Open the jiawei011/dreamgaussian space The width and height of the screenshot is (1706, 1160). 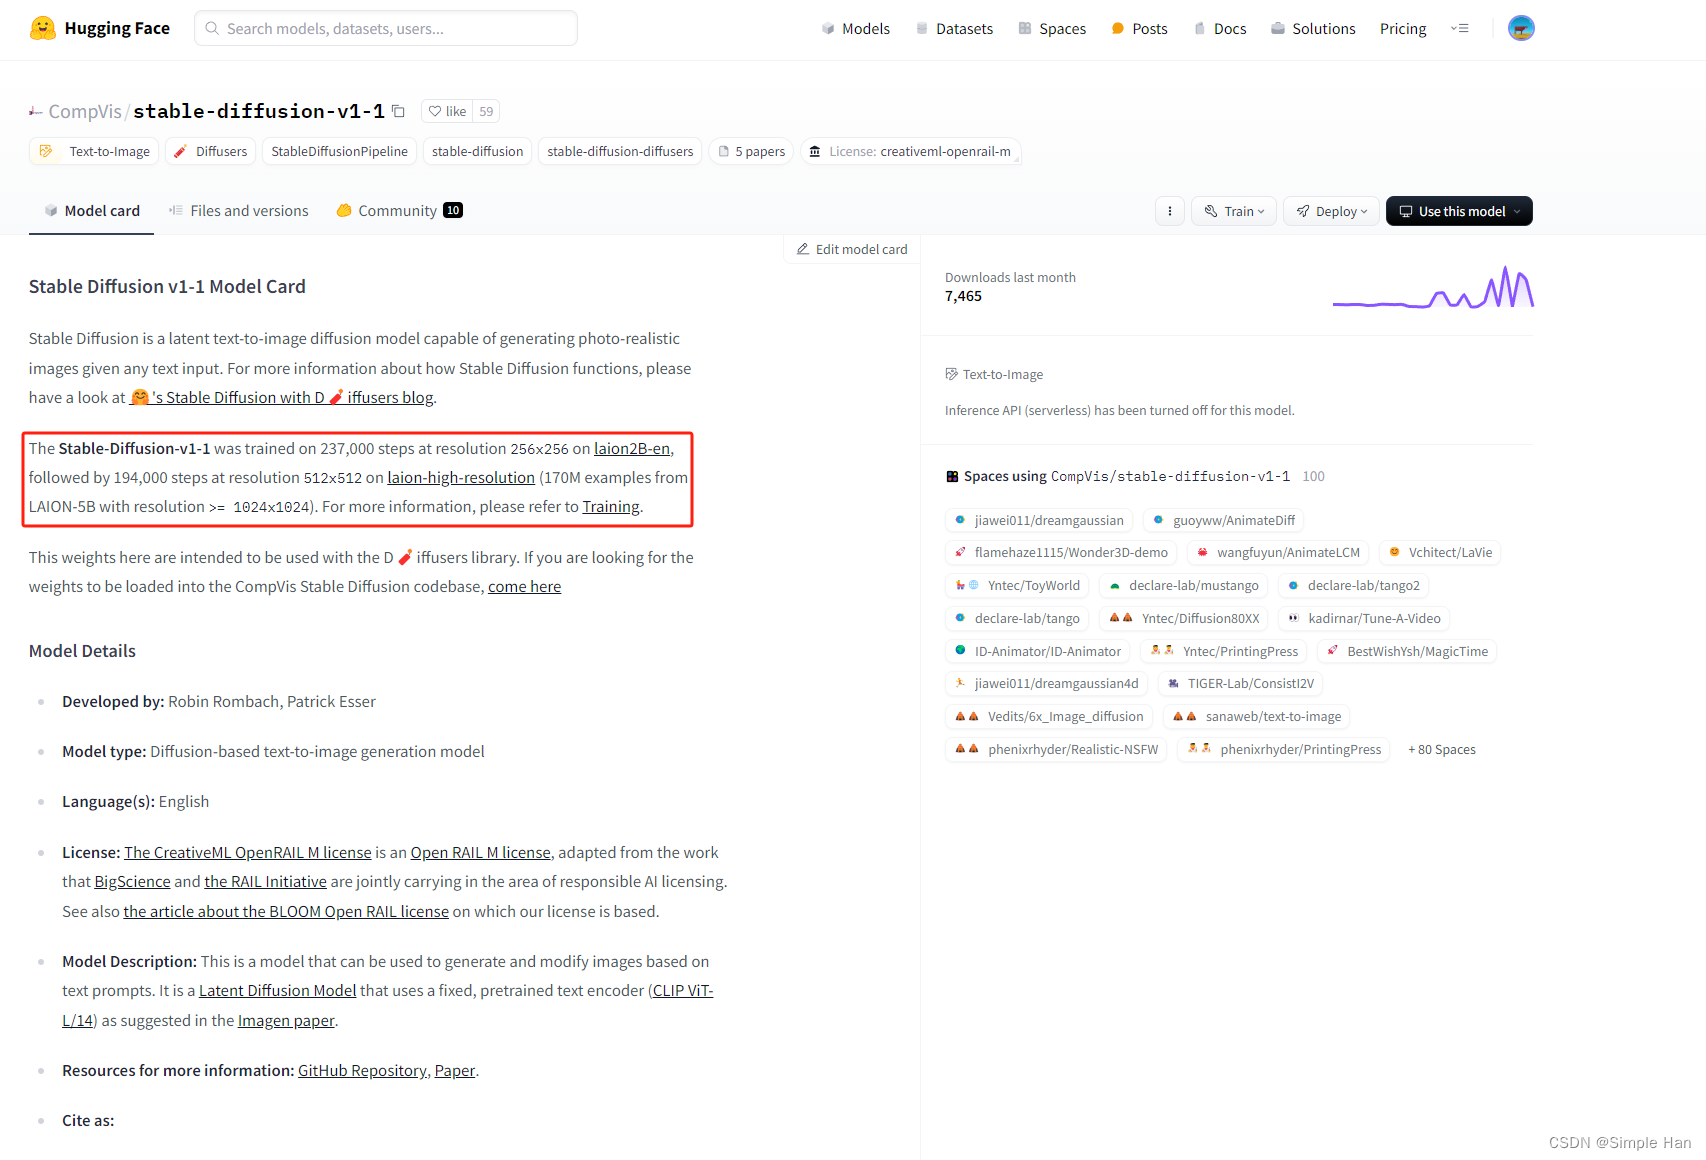pos(1039,520)
